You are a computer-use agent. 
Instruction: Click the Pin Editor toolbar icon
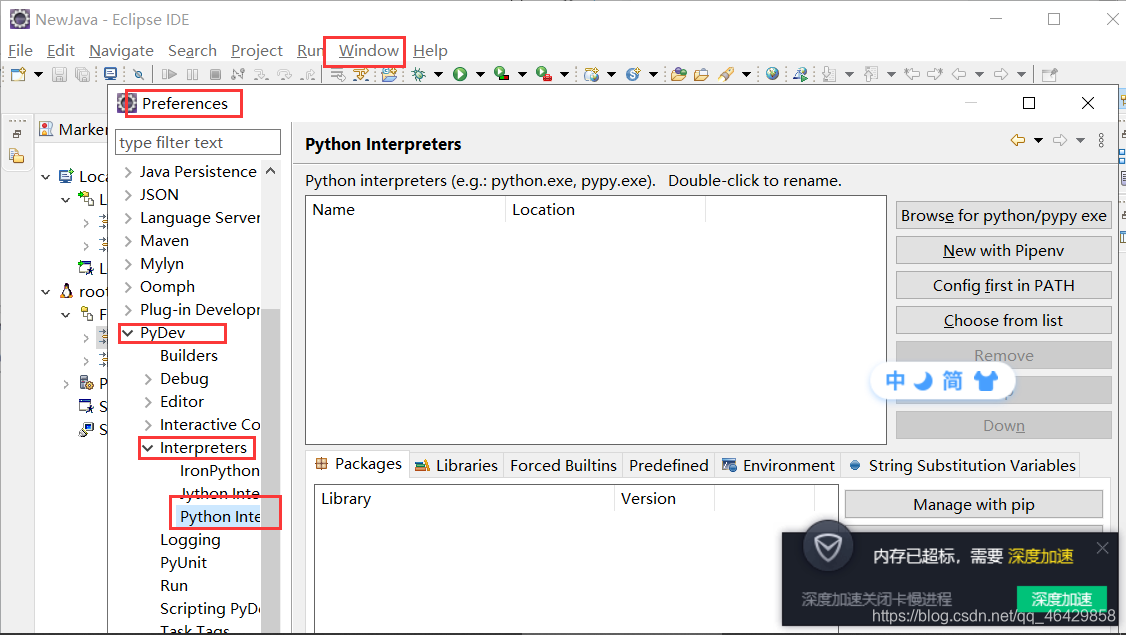tap(1049, 74)
